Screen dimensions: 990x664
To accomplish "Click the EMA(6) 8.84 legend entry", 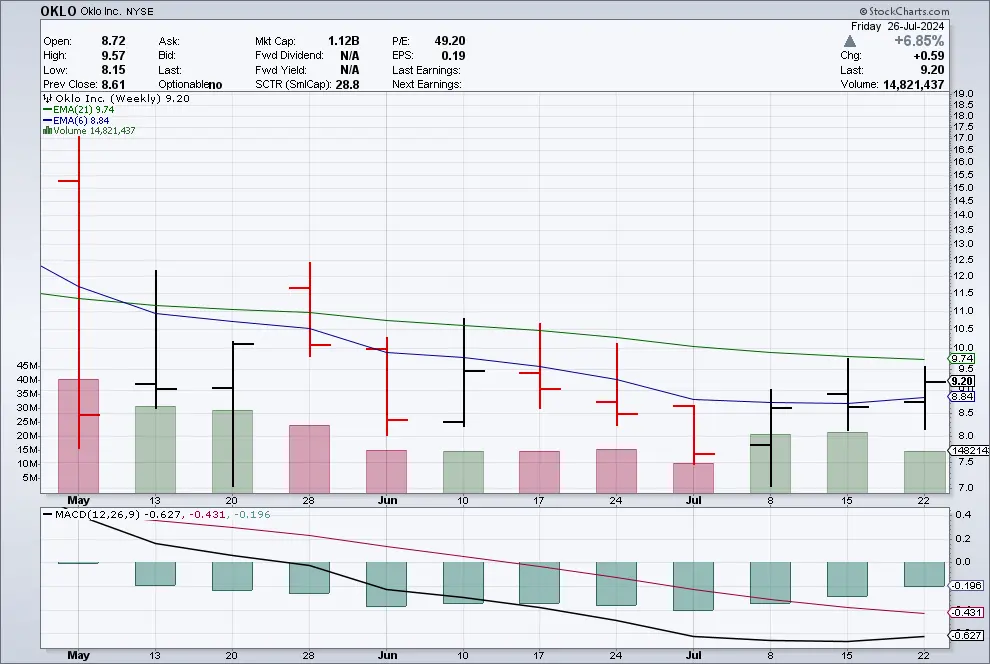I will point(76,120).
